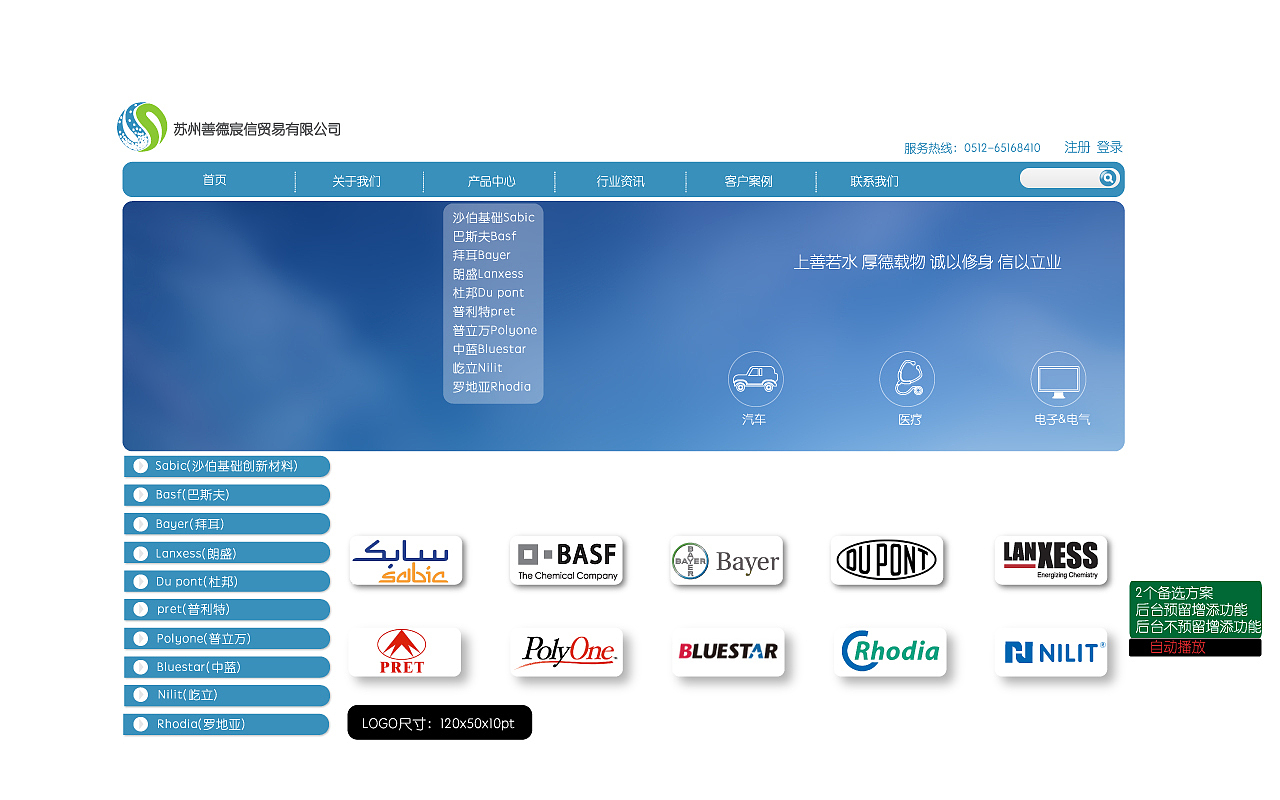Select the Basf(巴斯夫) sidebar button
The image size is (1280, 800).
click(226, 495)
